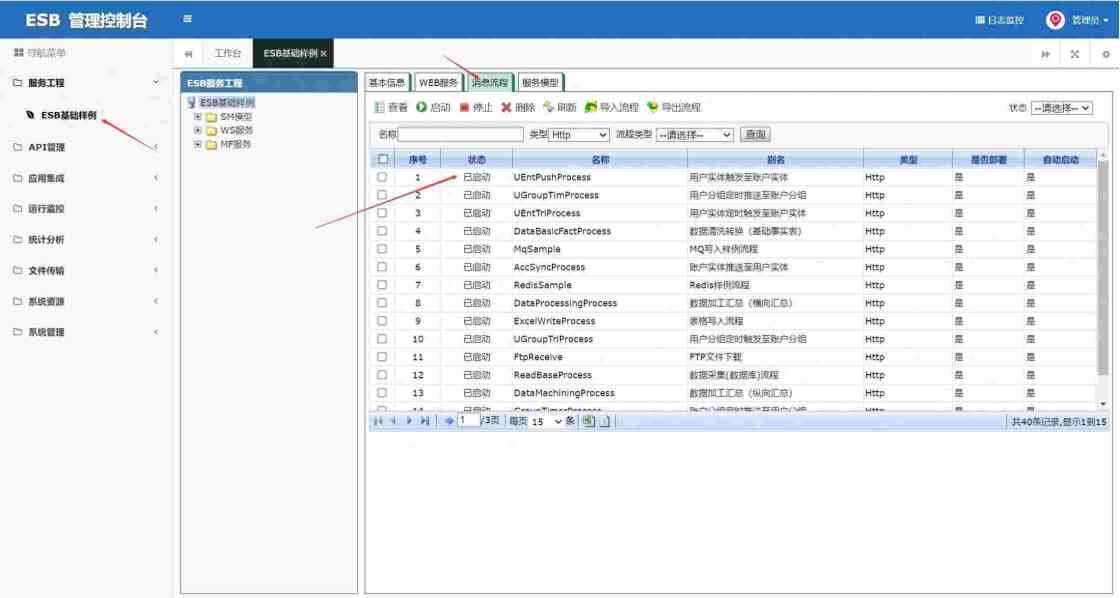Expand the MF服务 tree node

tap(198, 144)
